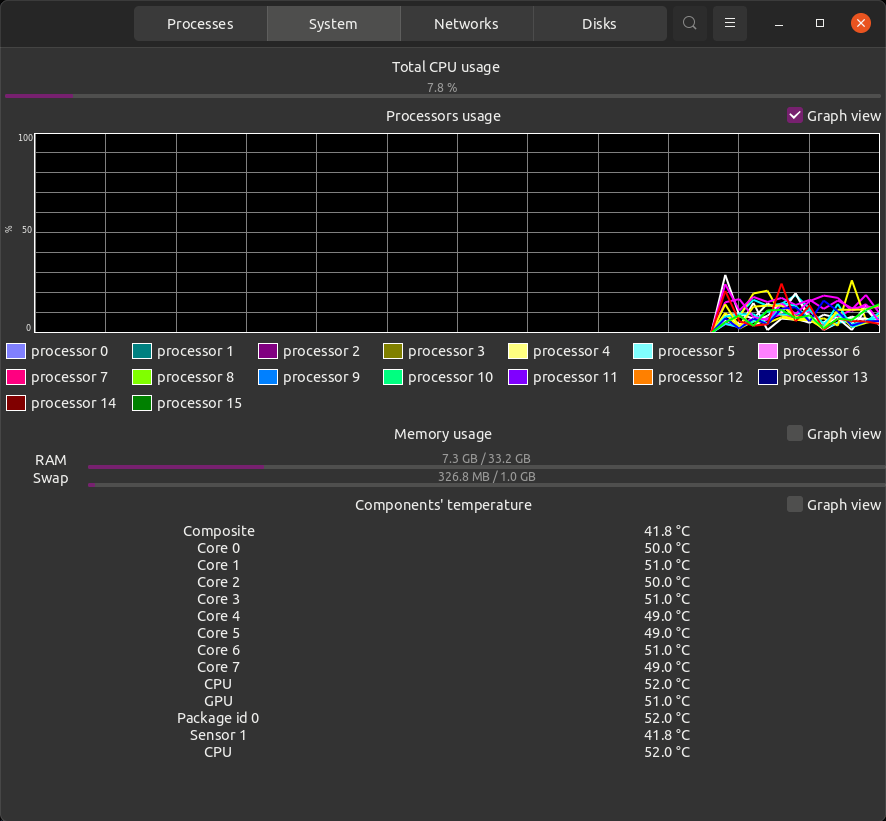Minimize the system monitor window
Viewport: 886px width, 821px height.
779,24
